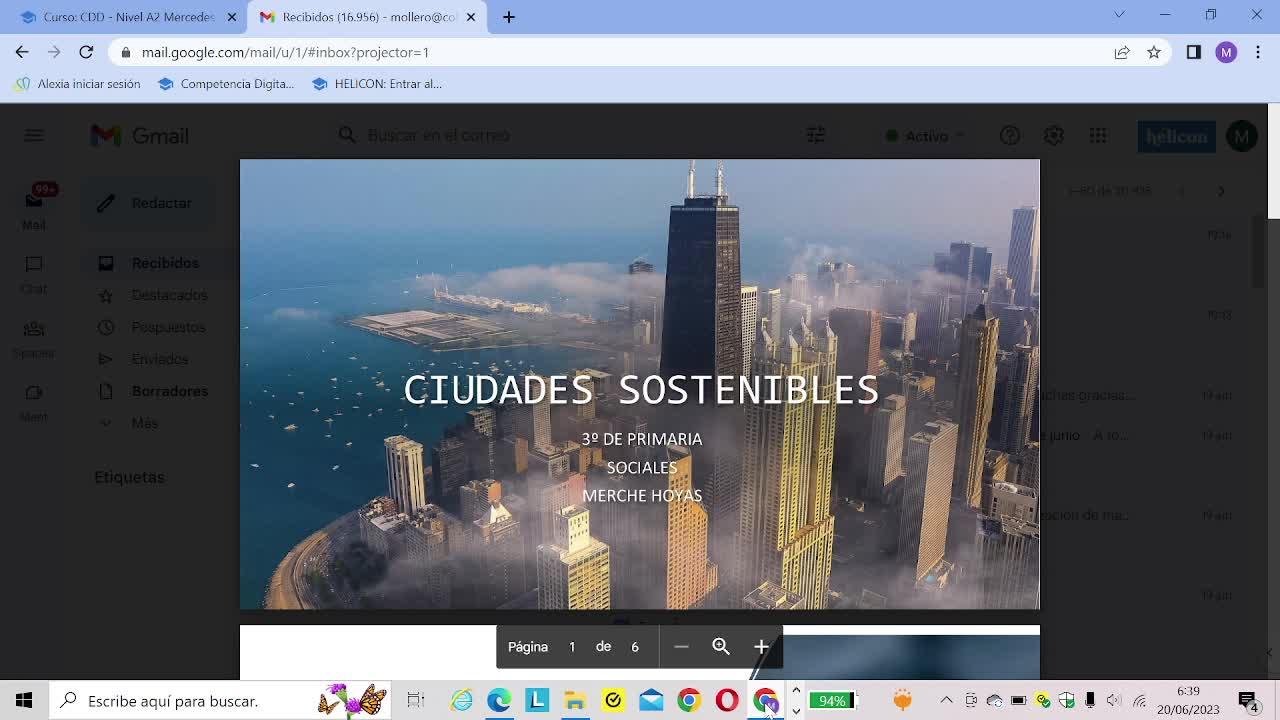Zoom out with the minus button
The image size is (1280, 720).
(681, 647)
